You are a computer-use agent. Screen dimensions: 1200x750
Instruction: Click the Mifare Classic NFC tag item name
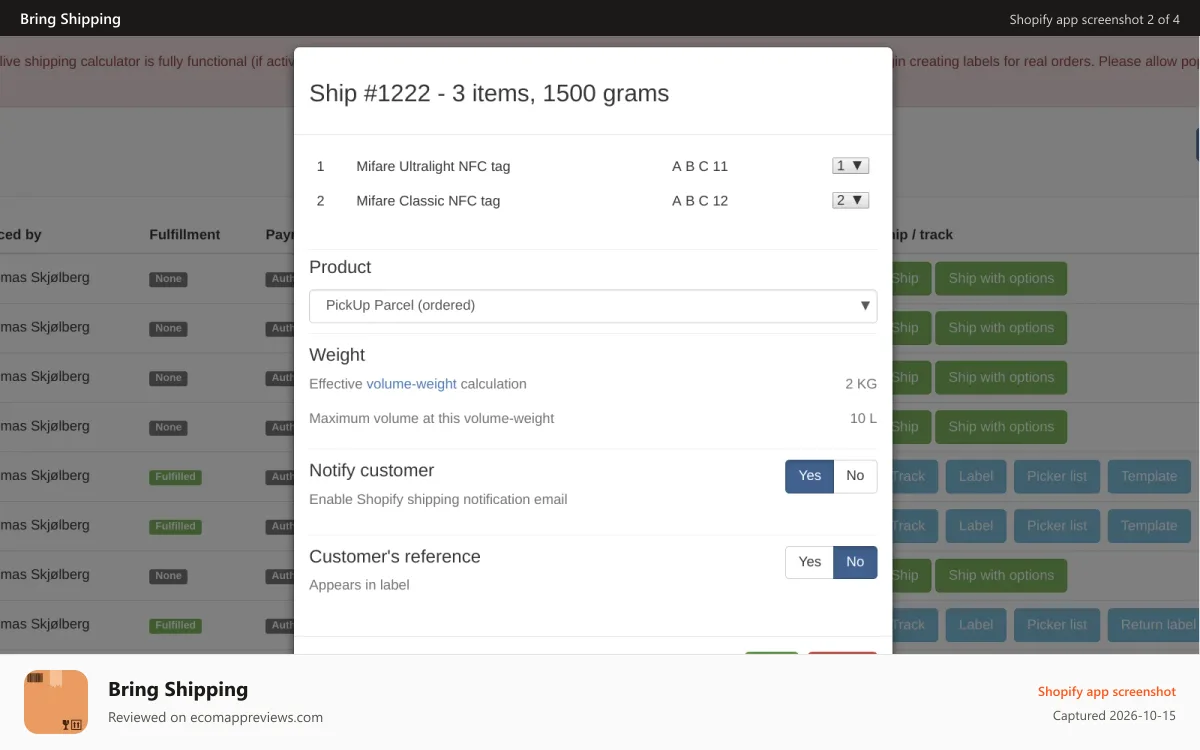point(428,200)
